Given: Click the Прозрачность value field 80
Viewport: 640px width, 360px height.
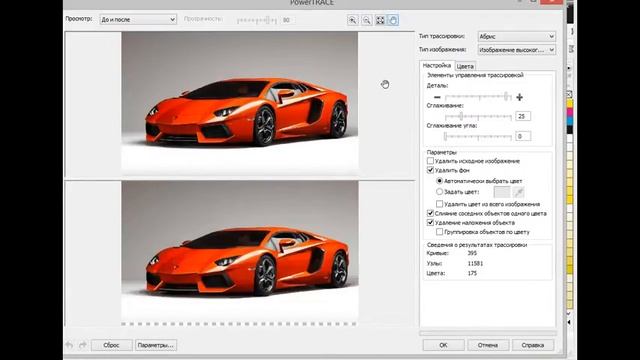Looking at the screenshot, I should [x=288, y=20].
